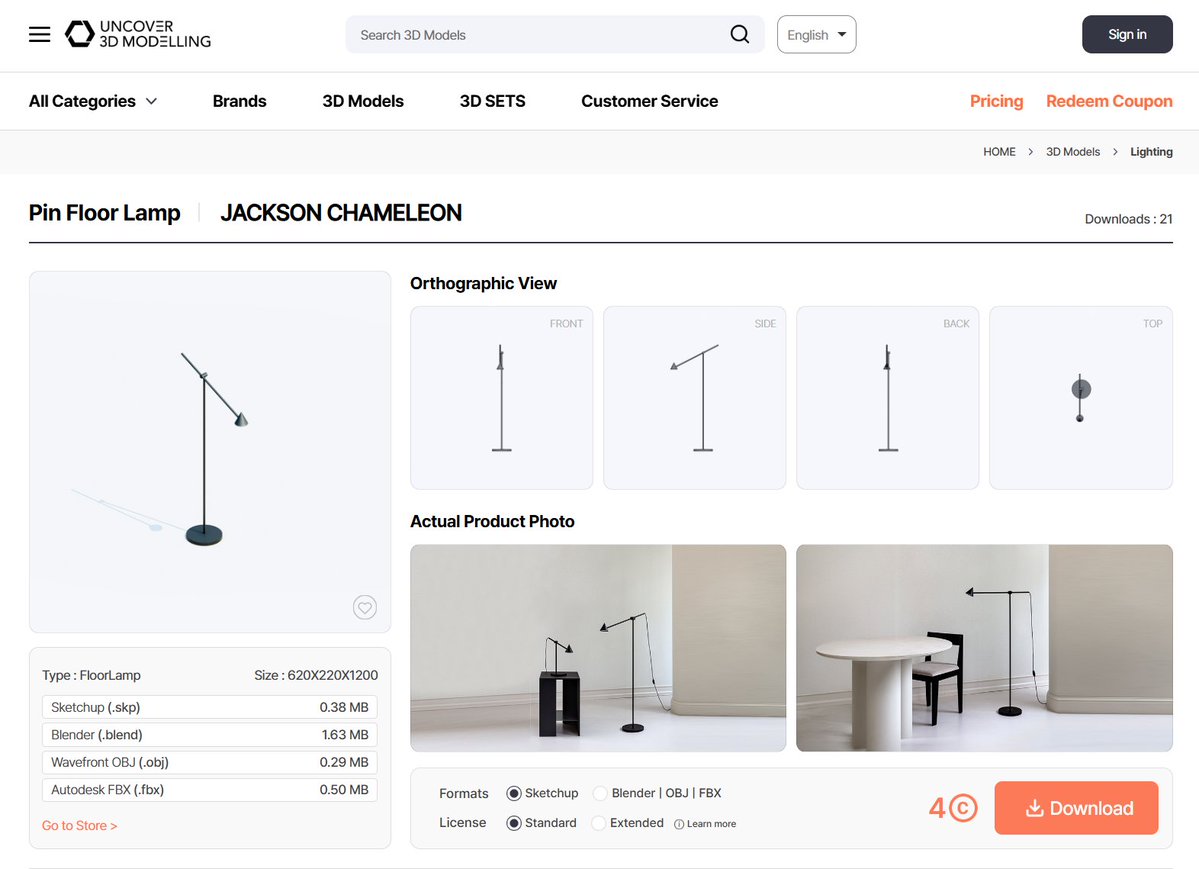Viewport: 1199px width, 869px height.
Task: Click the Type : FloorLamp label
Action: (x=91, y=675)
